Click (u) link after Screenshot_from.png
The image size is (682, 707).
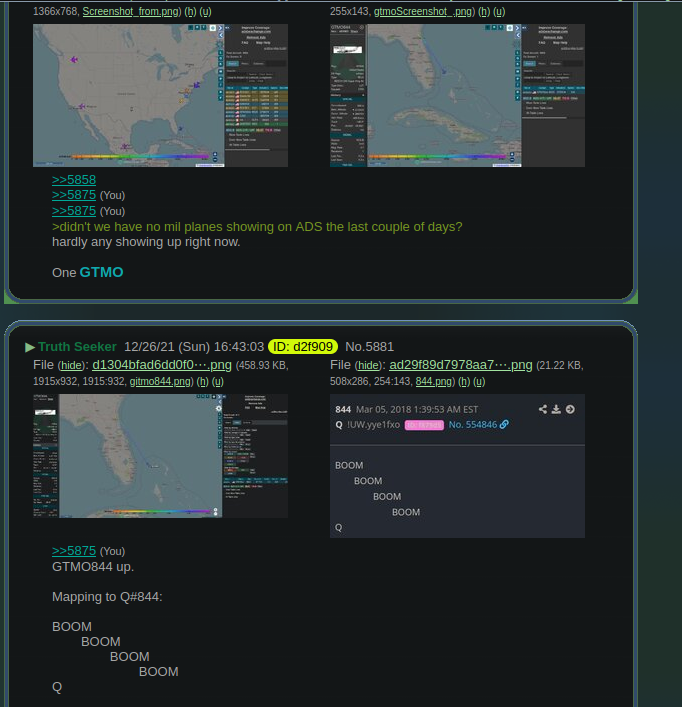205,11
